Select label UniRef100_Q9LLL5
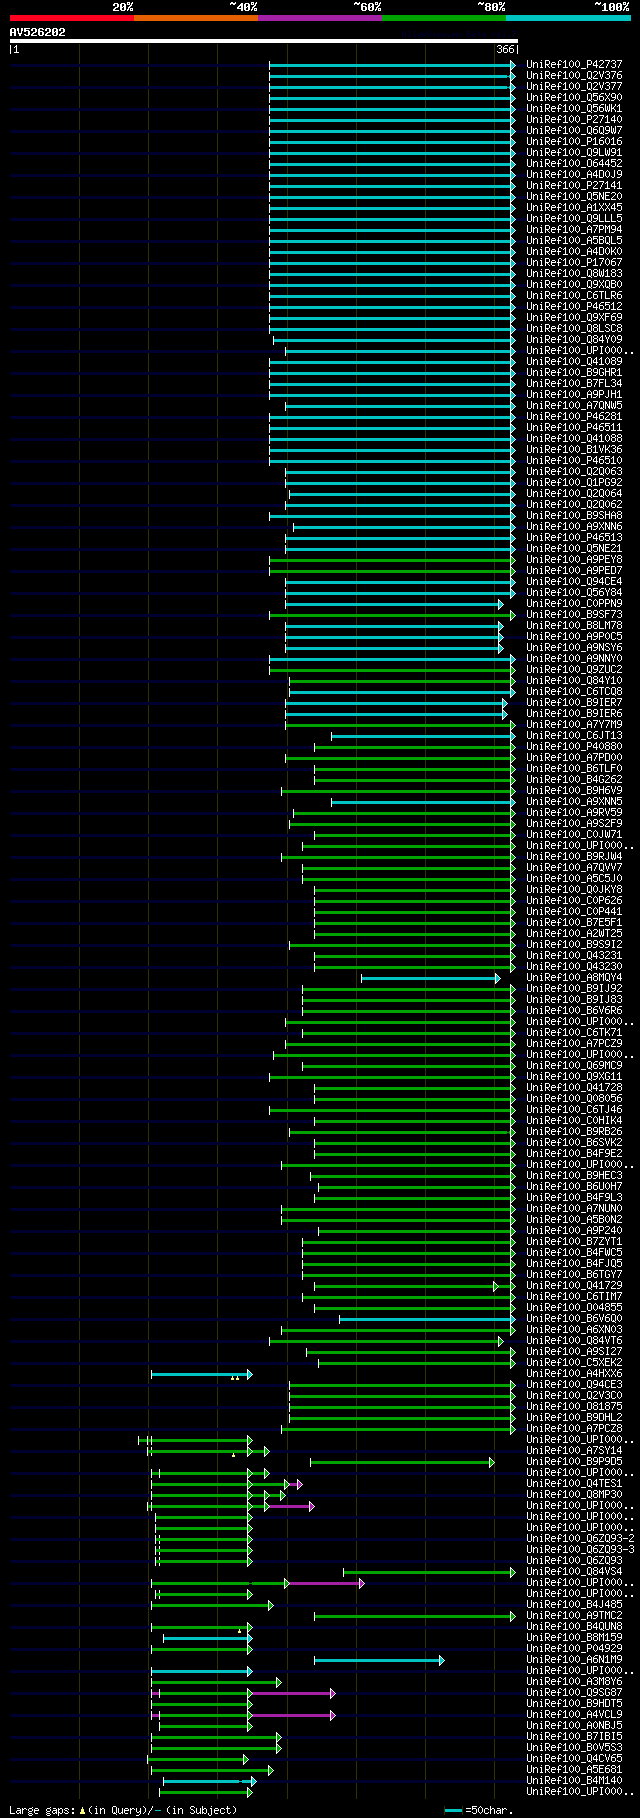This screenshot has width=640, height=1818. coord(574,219)
